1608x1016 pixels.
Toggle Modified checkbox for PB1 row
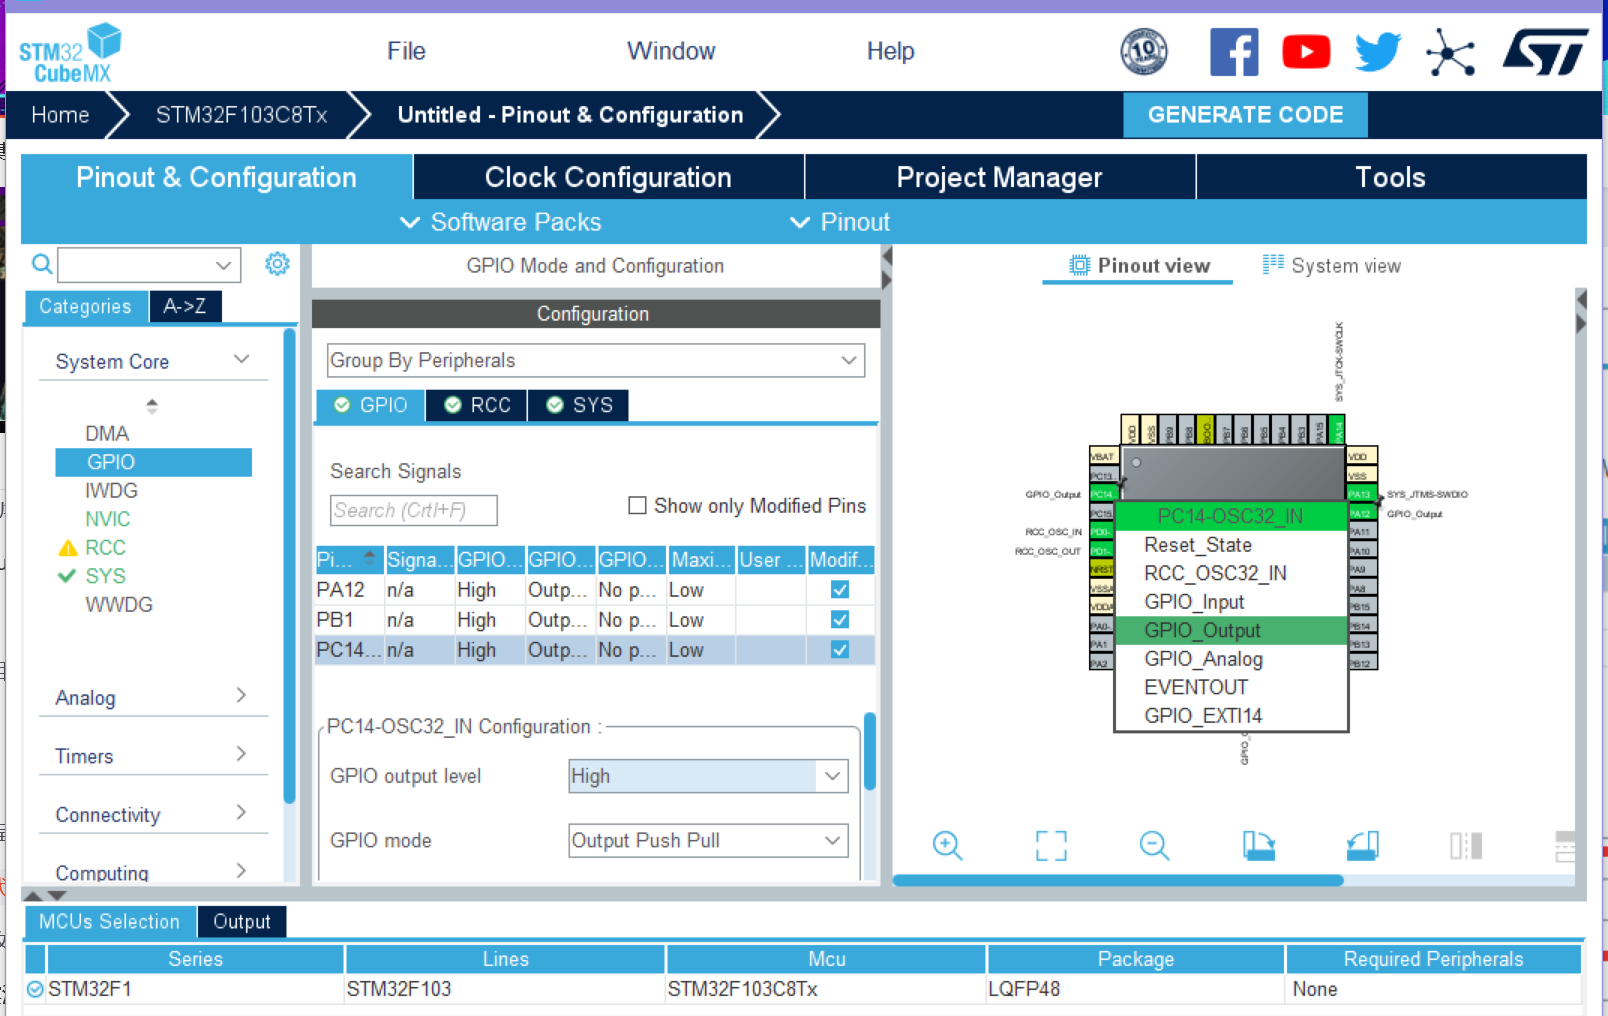click(x=840, y=620)
